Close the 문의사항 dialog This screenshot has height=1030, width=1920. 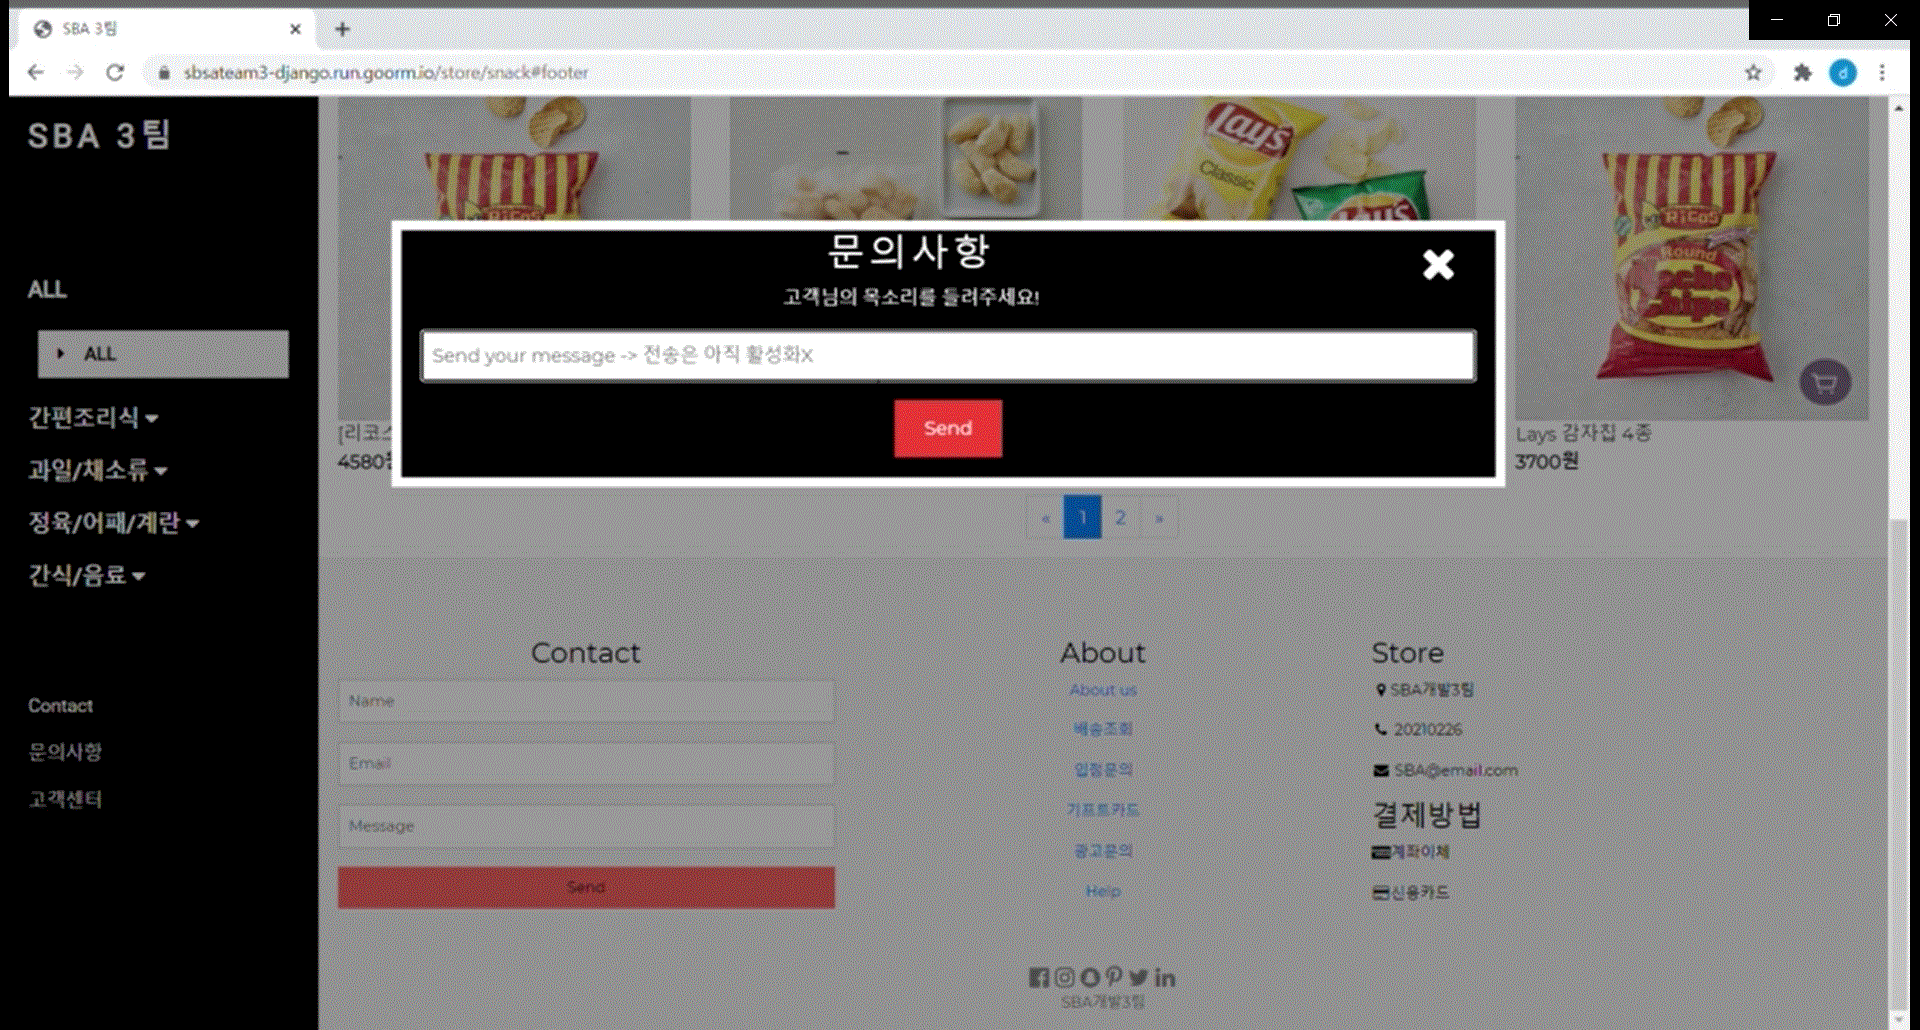pos(1437,265)
